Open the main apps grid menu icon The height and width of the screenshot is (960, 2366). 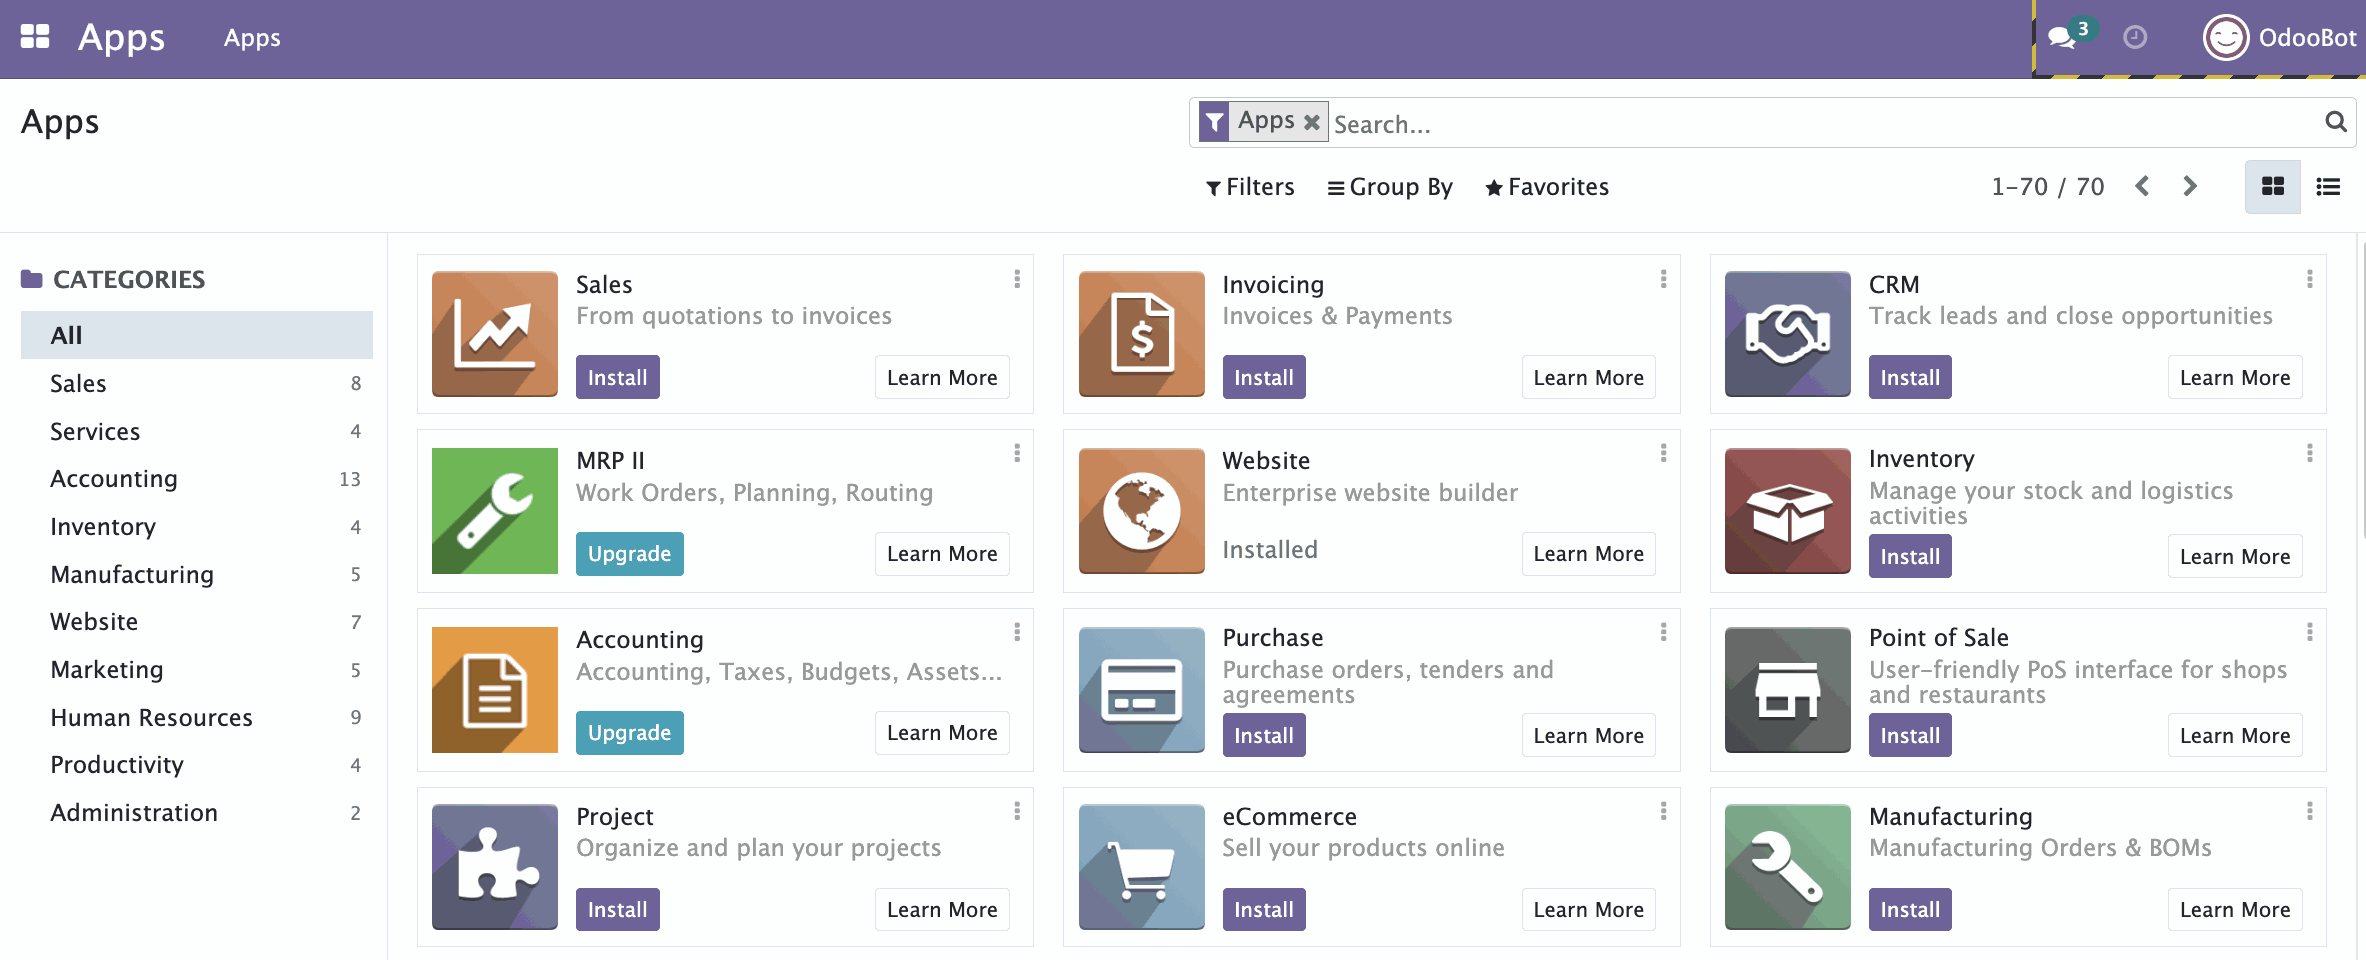point(35,37)
